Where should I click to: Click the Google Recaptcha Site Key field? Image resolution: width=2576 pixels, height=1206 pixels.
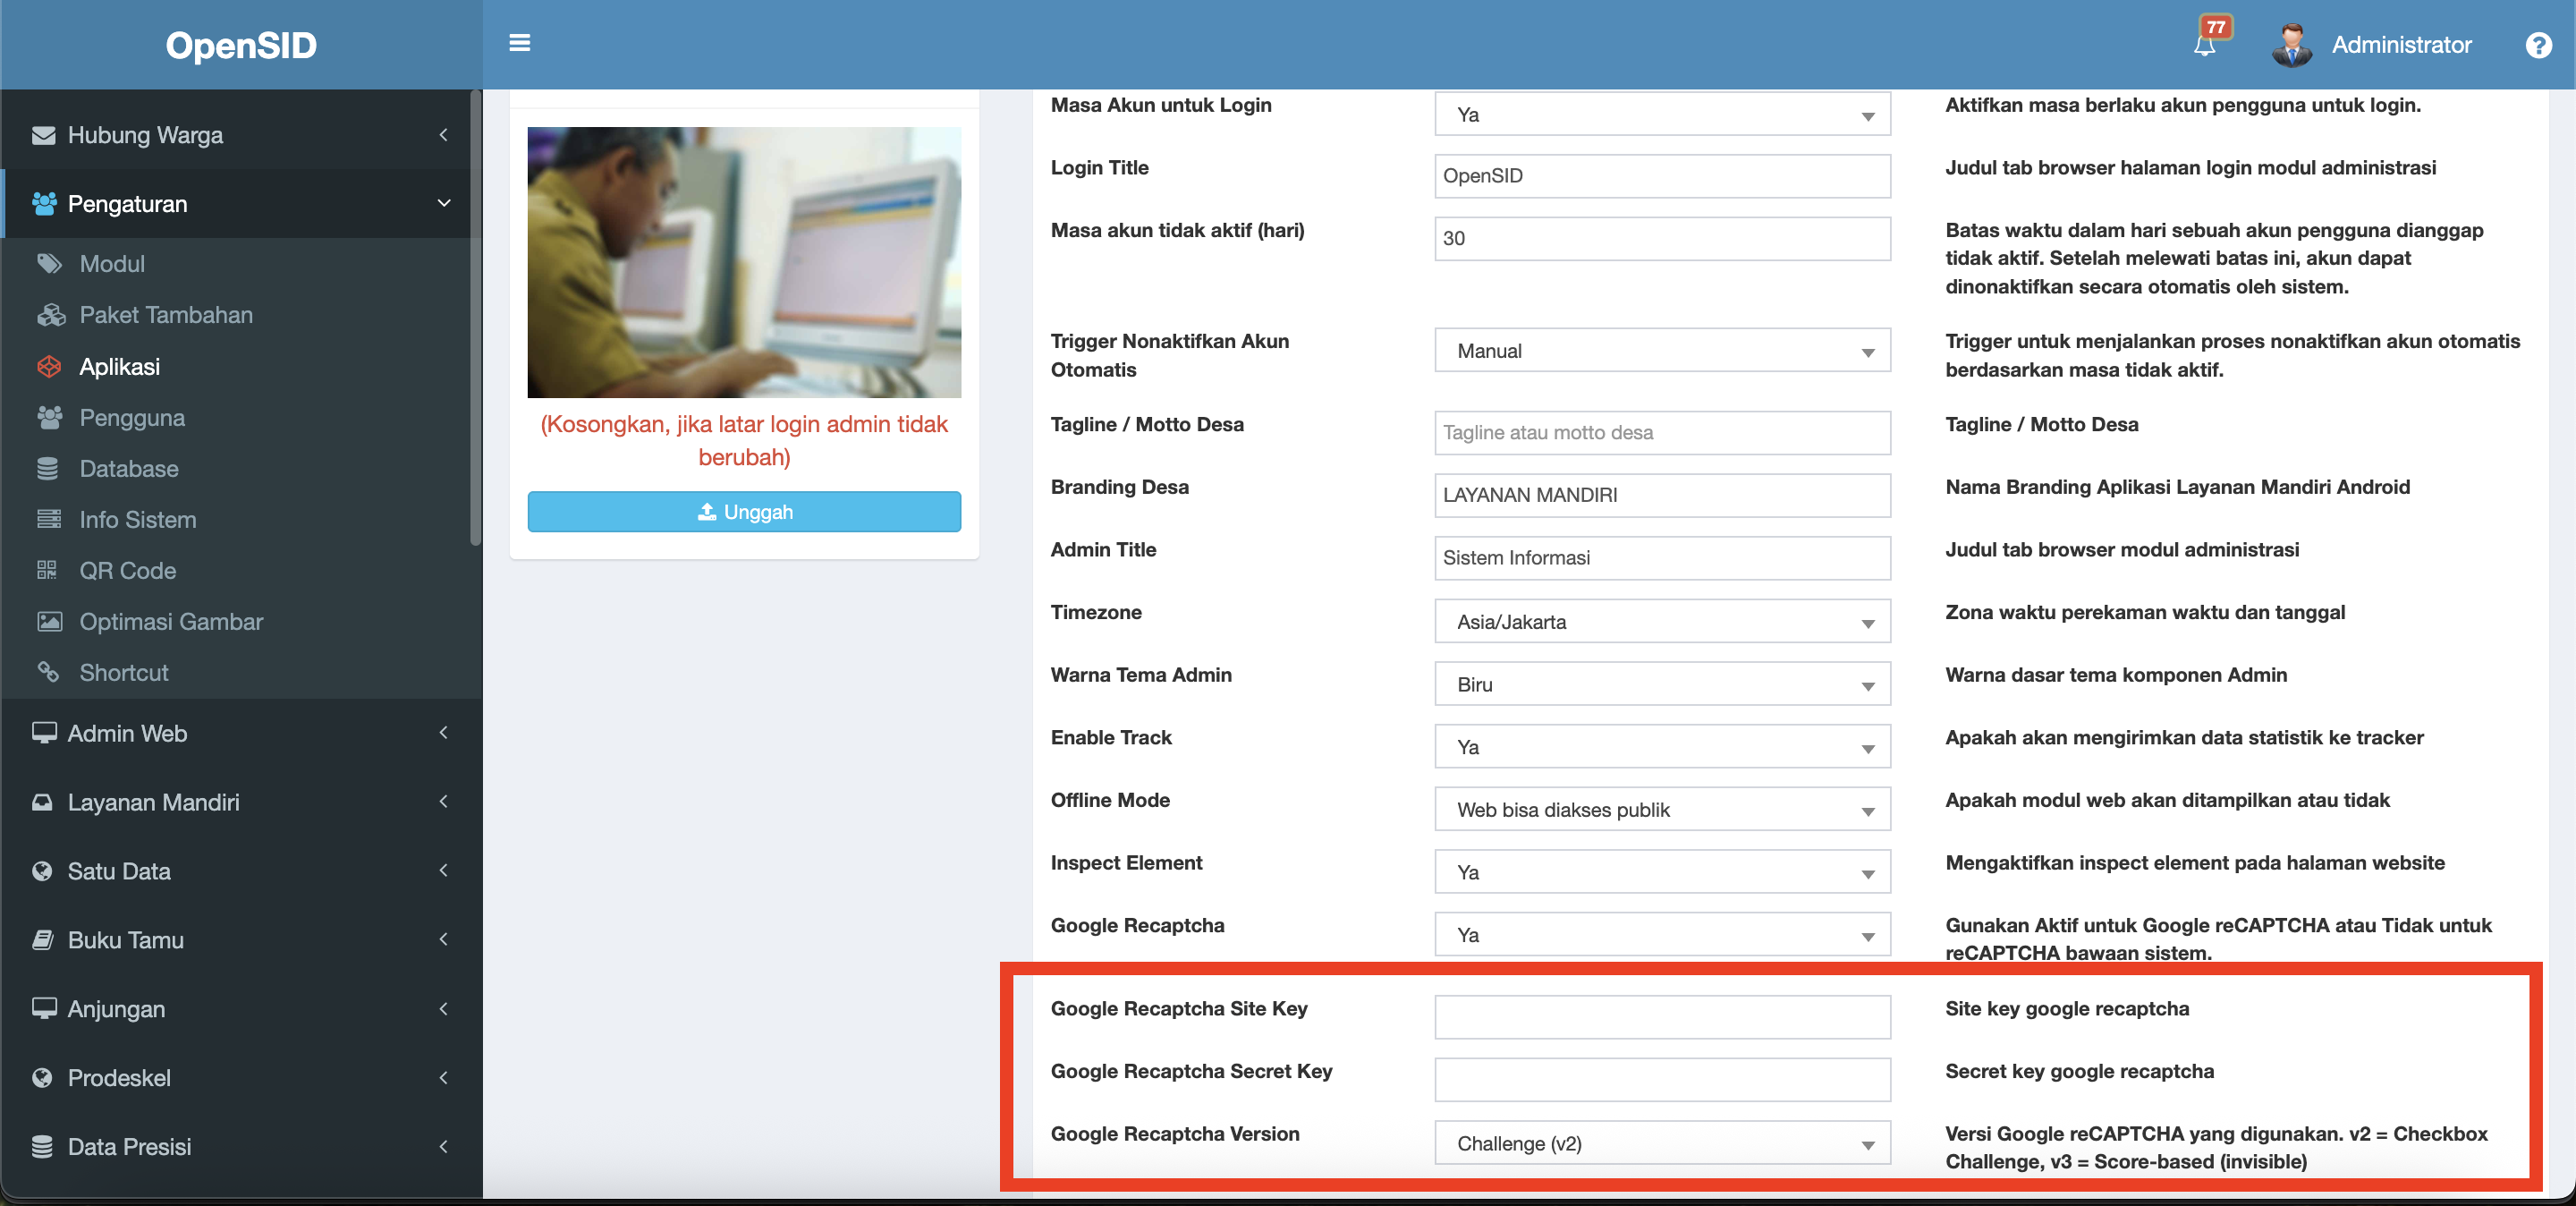1661,1017
